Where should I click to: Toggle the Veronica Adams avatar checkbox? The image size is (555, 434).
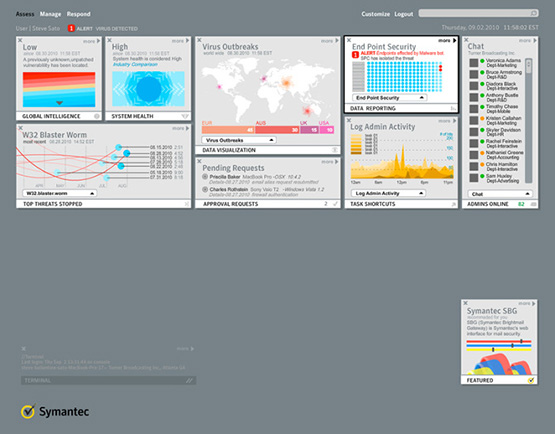coord(474,63)
